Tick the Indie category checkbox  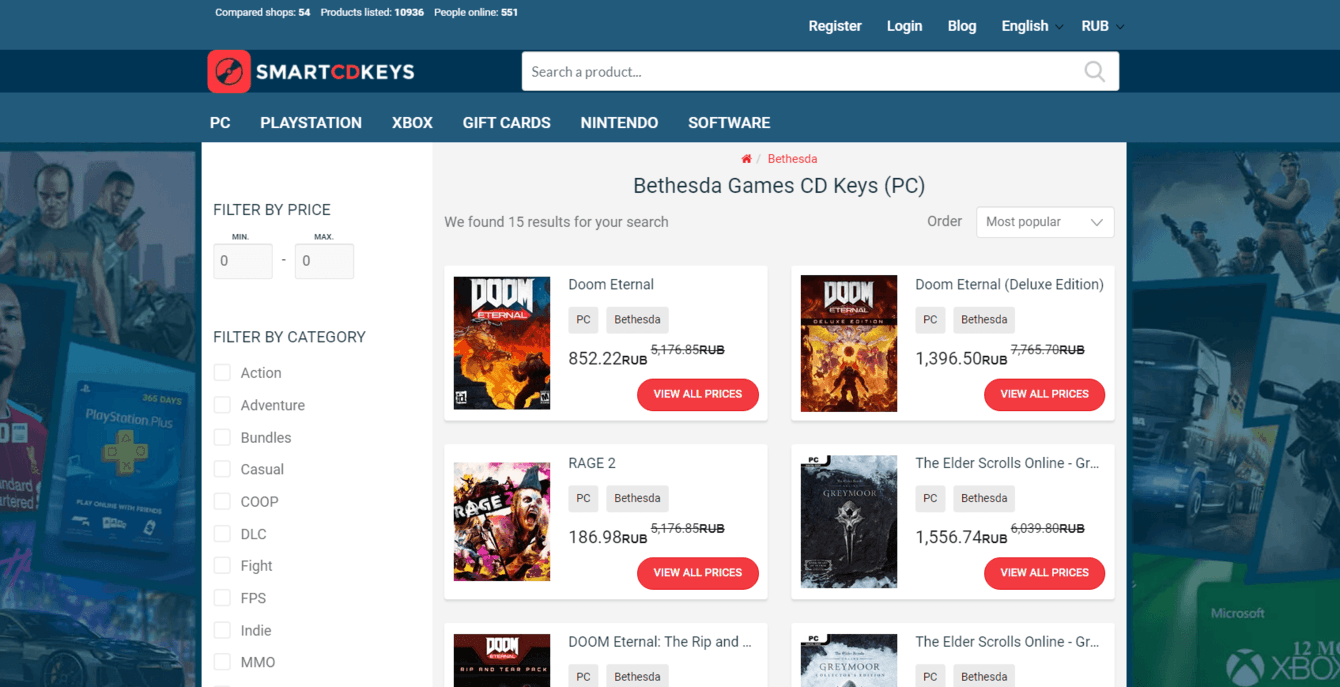[222, 631]
